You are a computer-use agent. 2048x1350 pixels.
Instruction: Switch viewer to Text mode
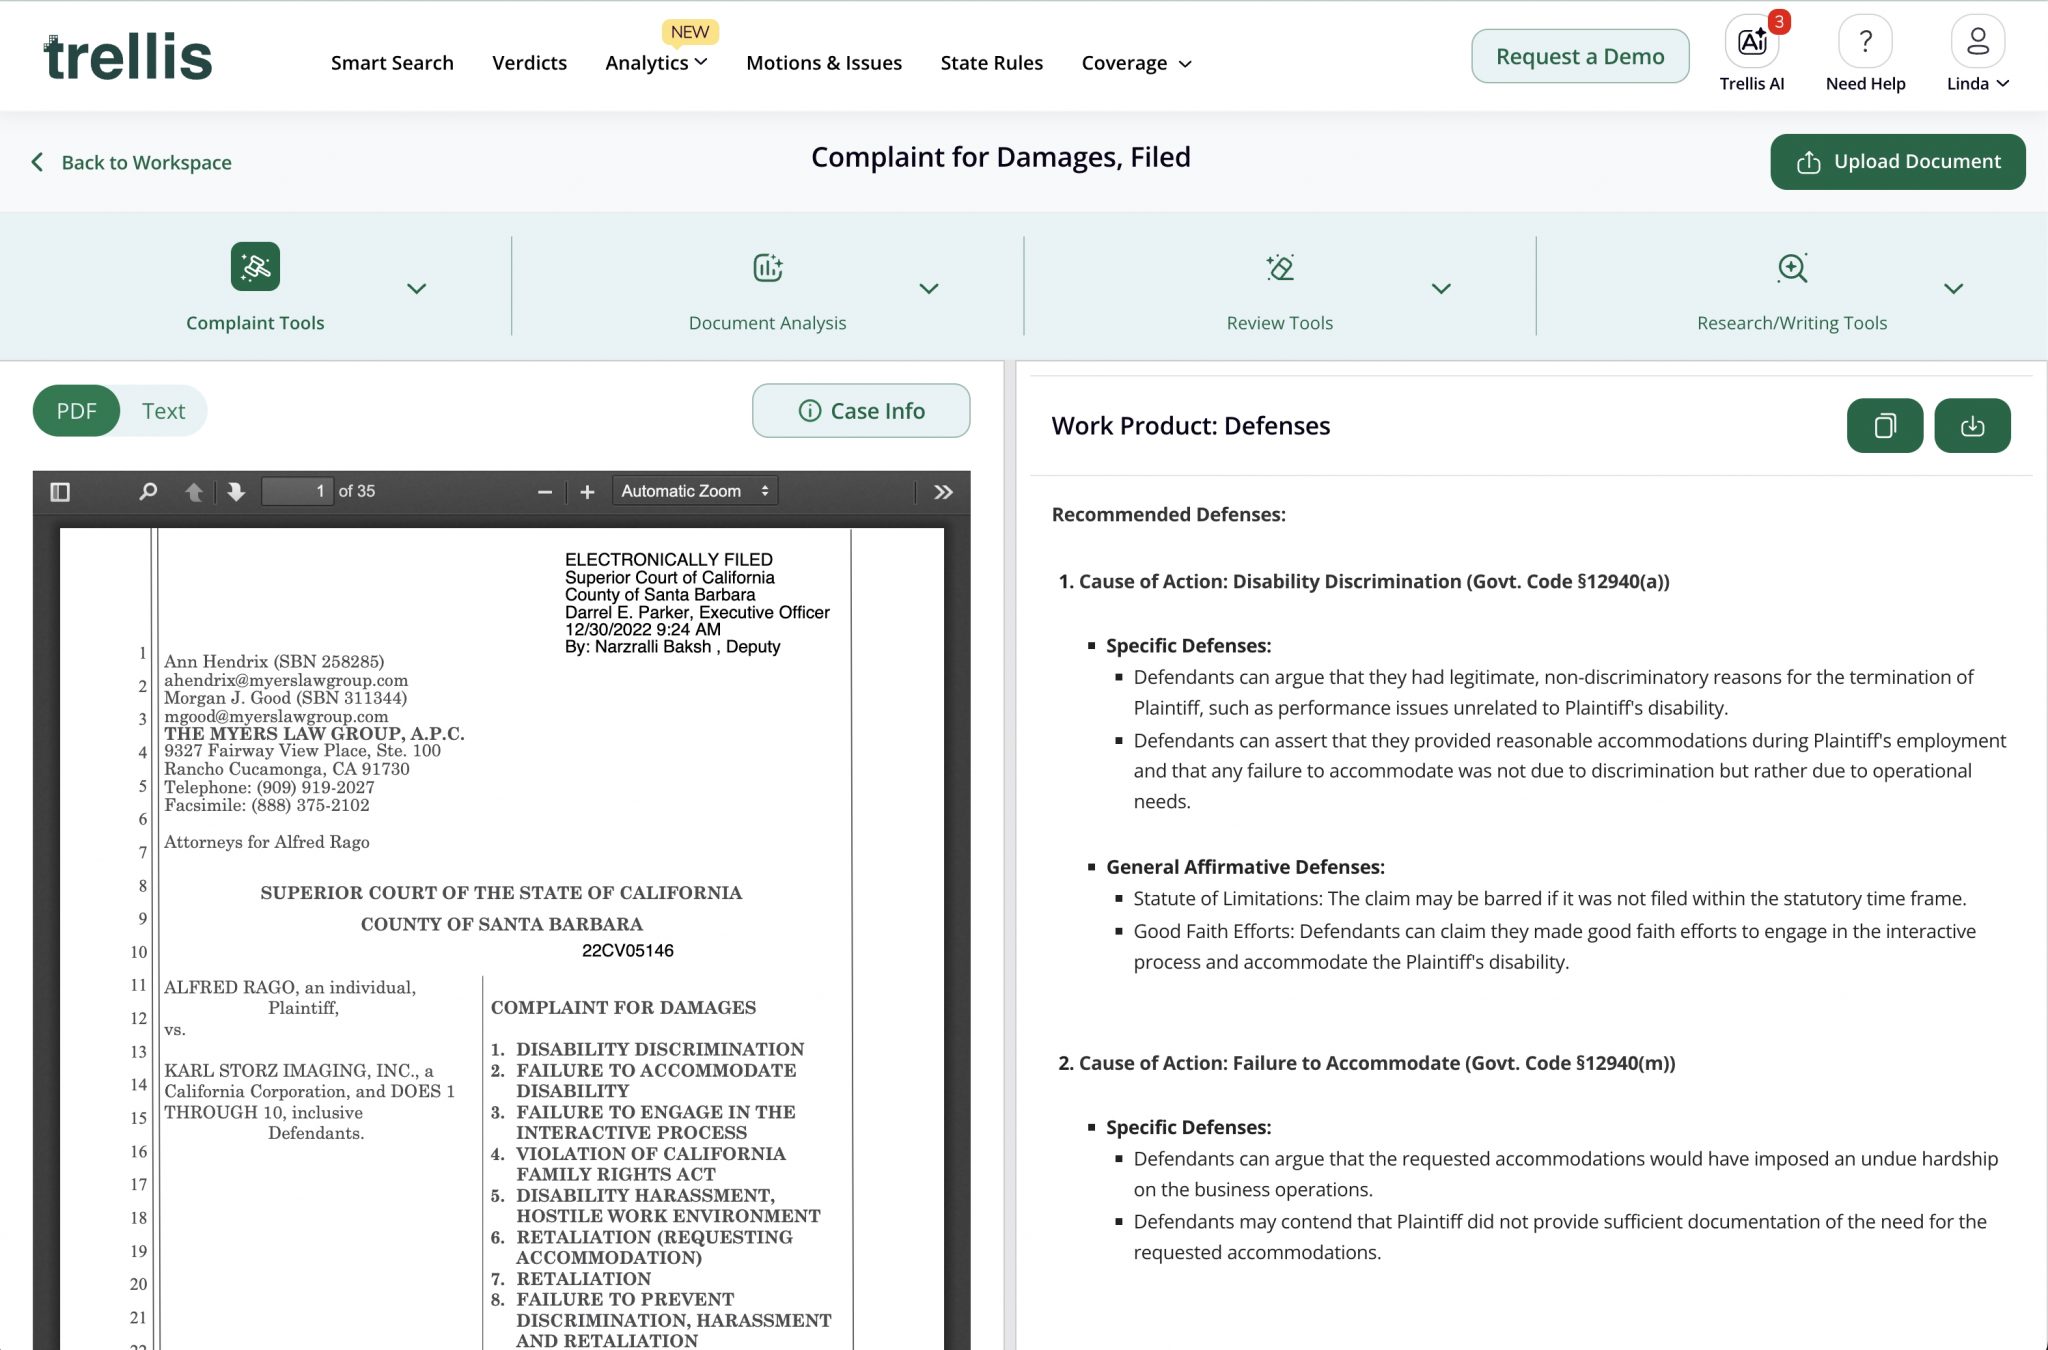click(x=163, y=411)
